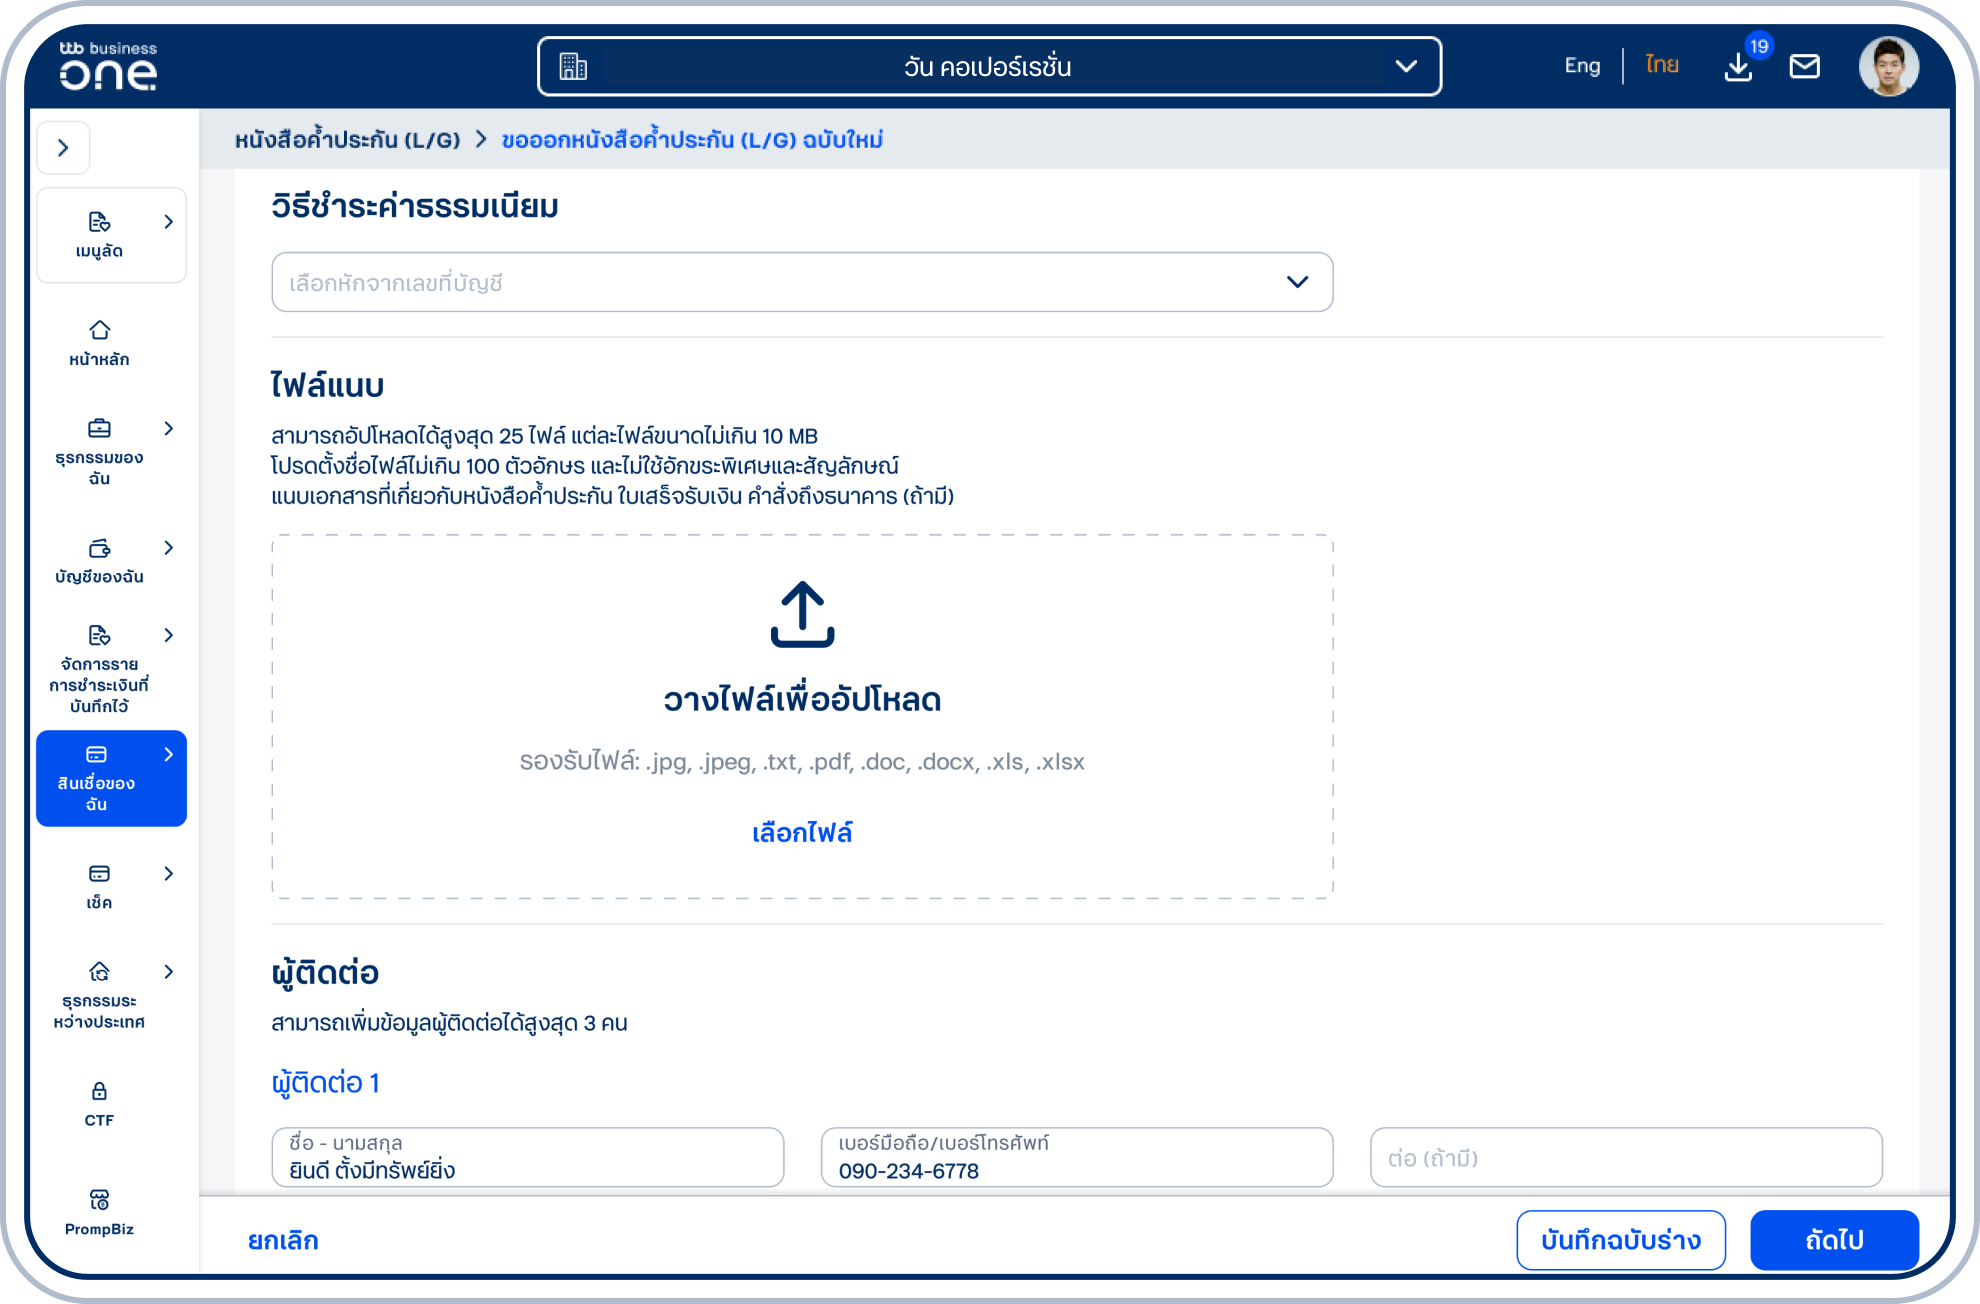Click the เลือกไฟล์ link
This screenshot has height=1304, width=1980.
tap(802, 833)
